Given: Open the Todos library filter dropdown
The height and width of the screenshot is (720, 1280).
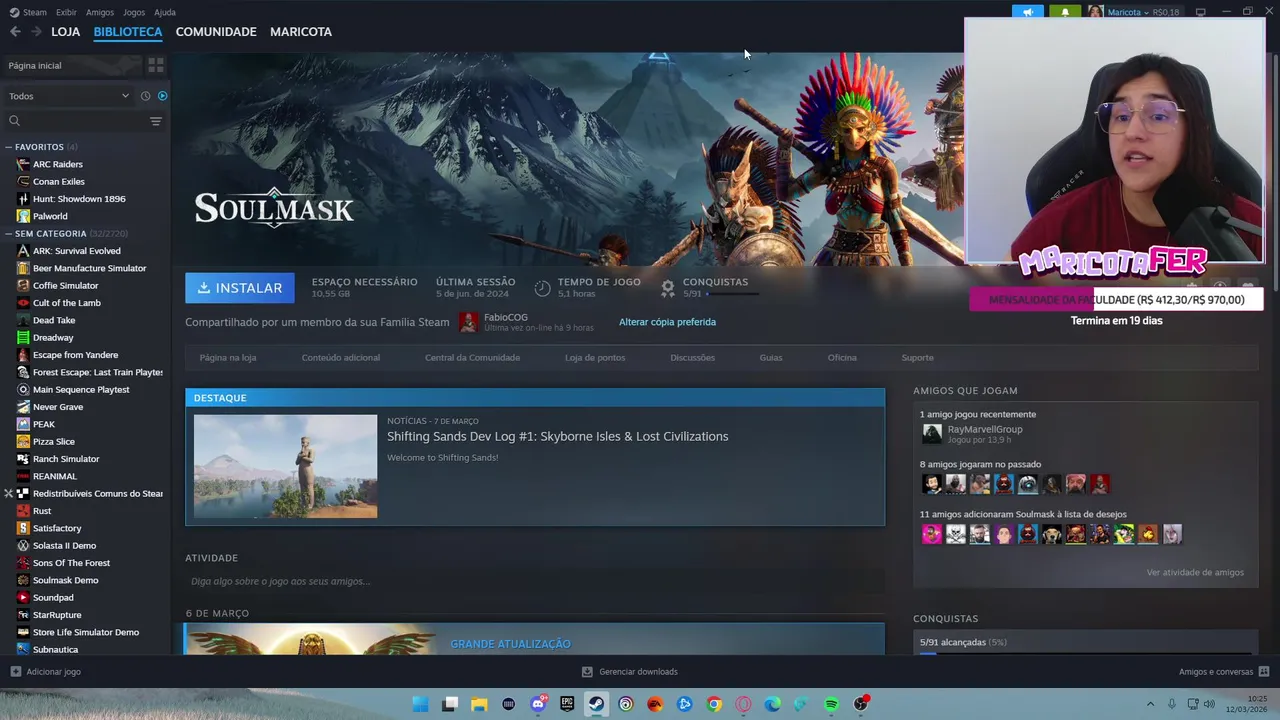Looking at the screenshot, I should pyautogui.click(x=68, y=96).
